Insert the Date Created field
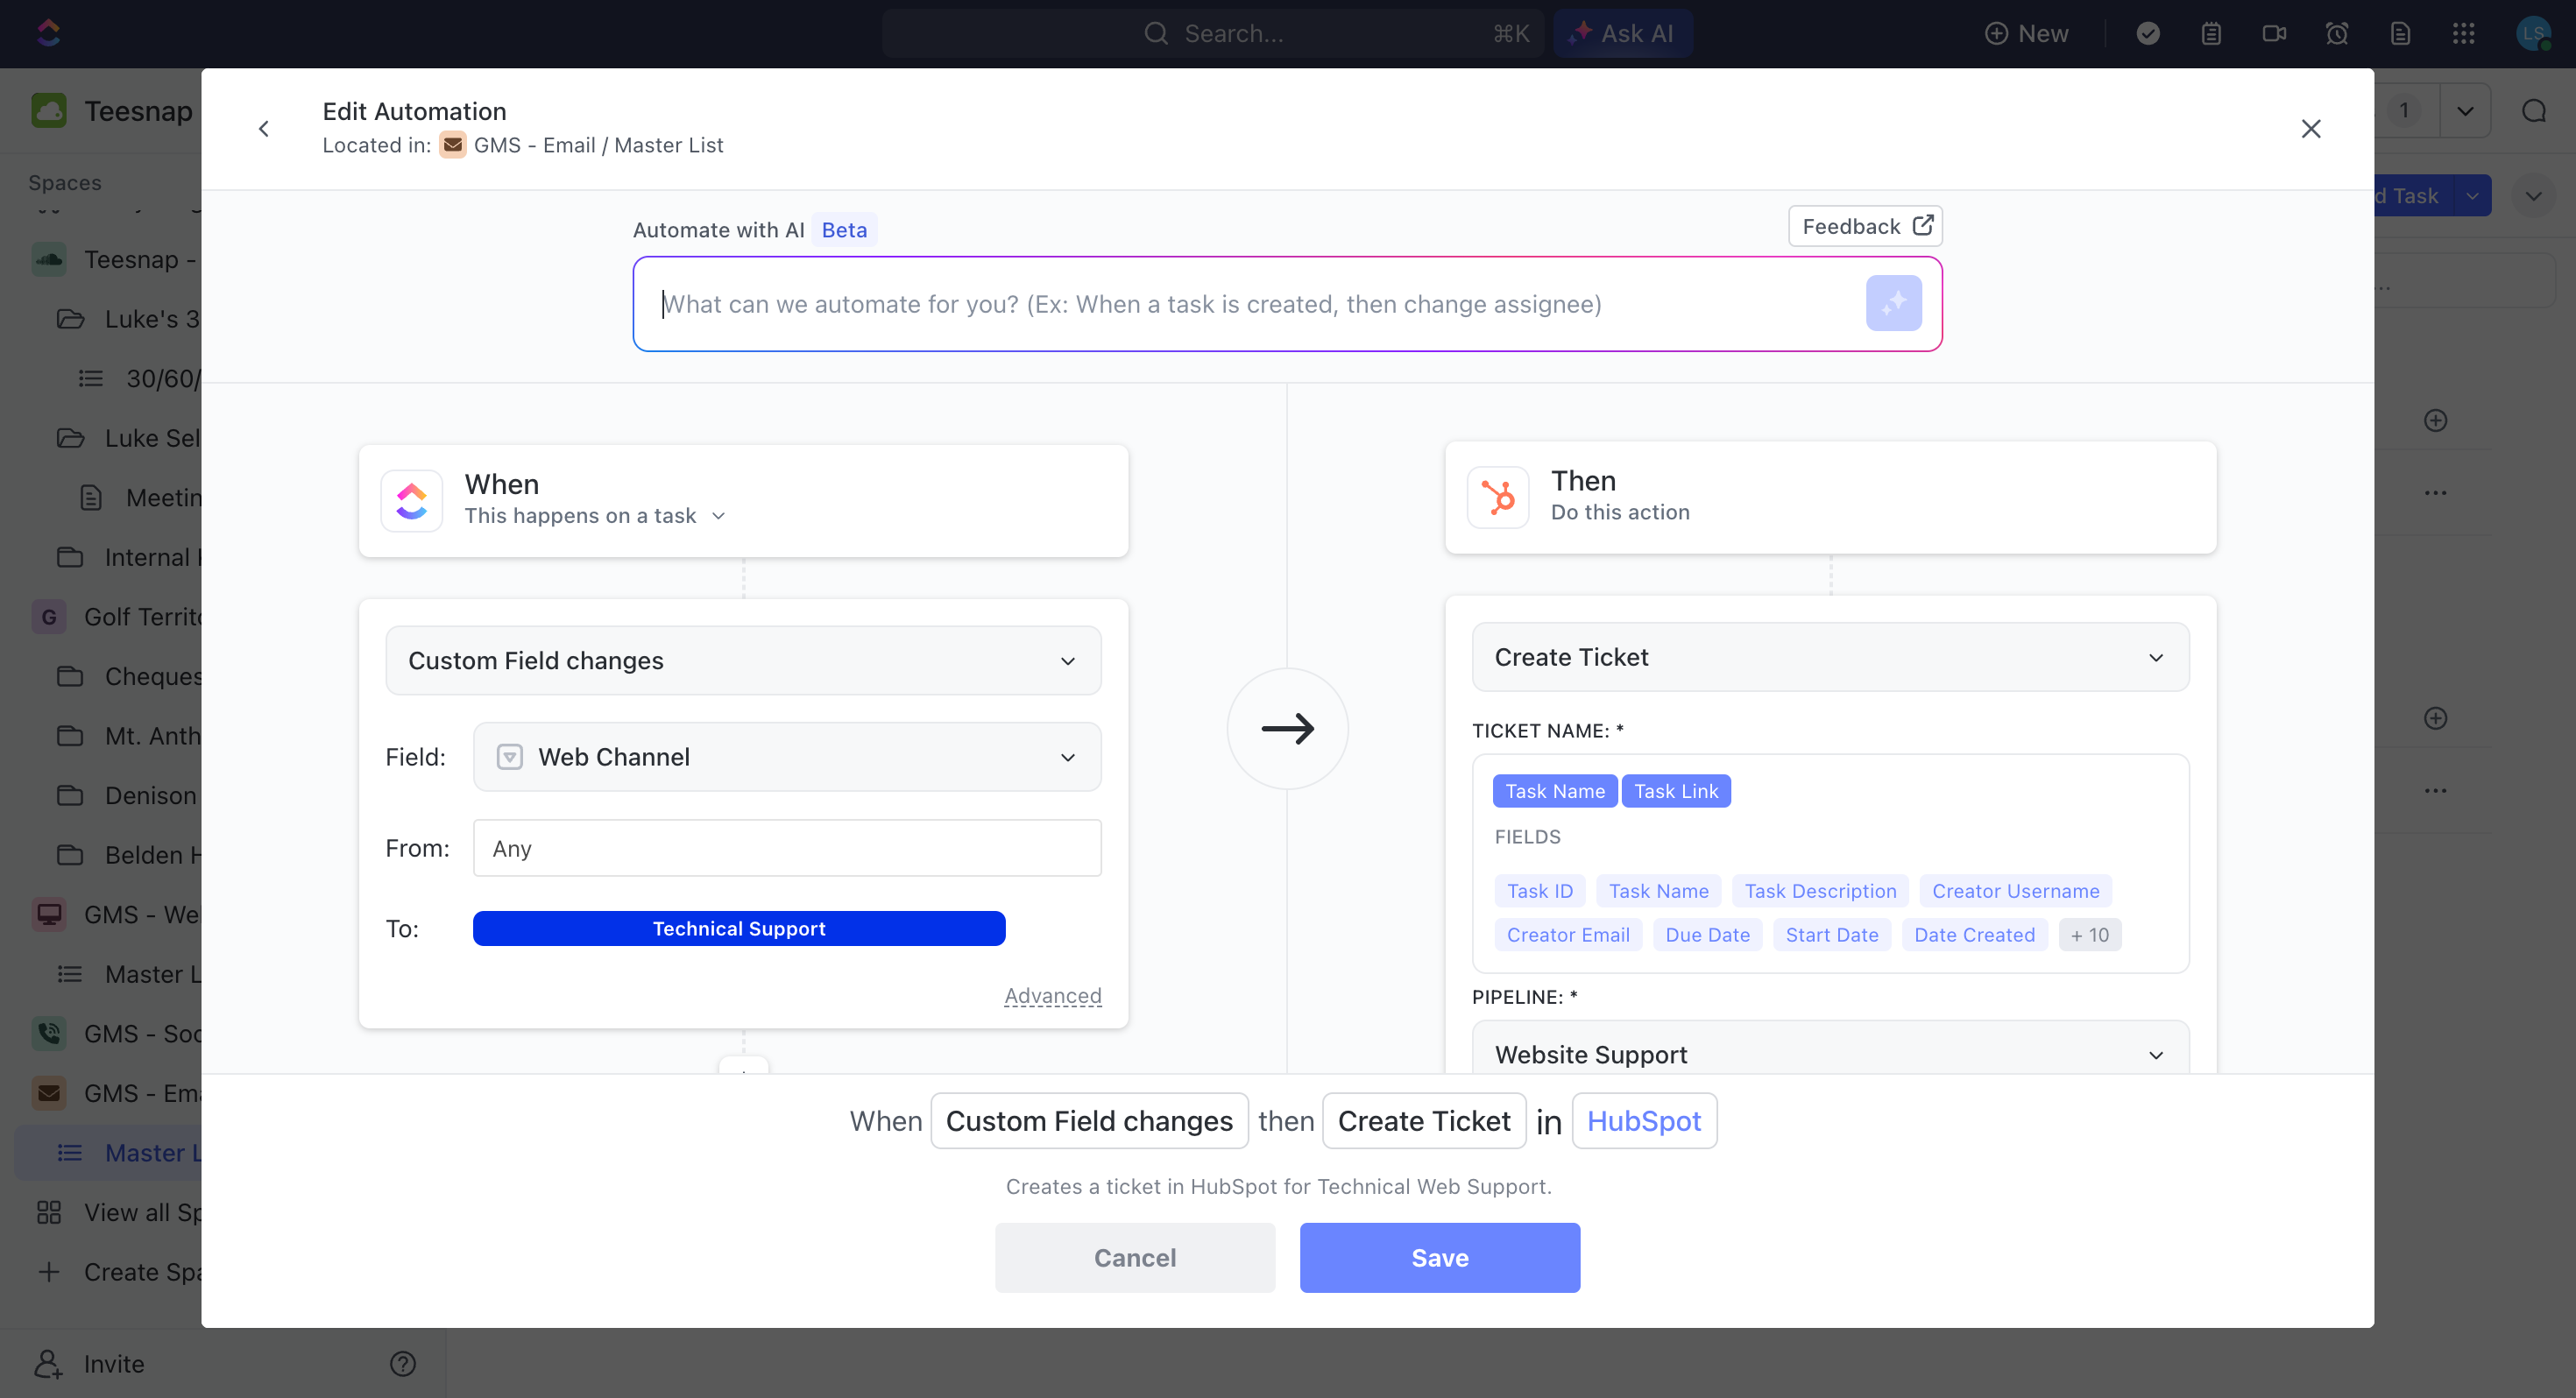This screenshot has width=2576, height=1398. (x=1974, y=934)
